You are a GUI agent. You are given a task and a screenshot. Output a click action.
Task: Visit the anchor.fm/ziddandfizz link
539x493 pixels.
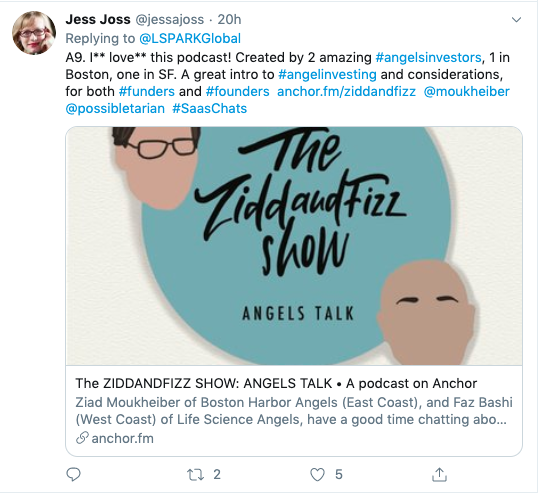pos(346,91)
